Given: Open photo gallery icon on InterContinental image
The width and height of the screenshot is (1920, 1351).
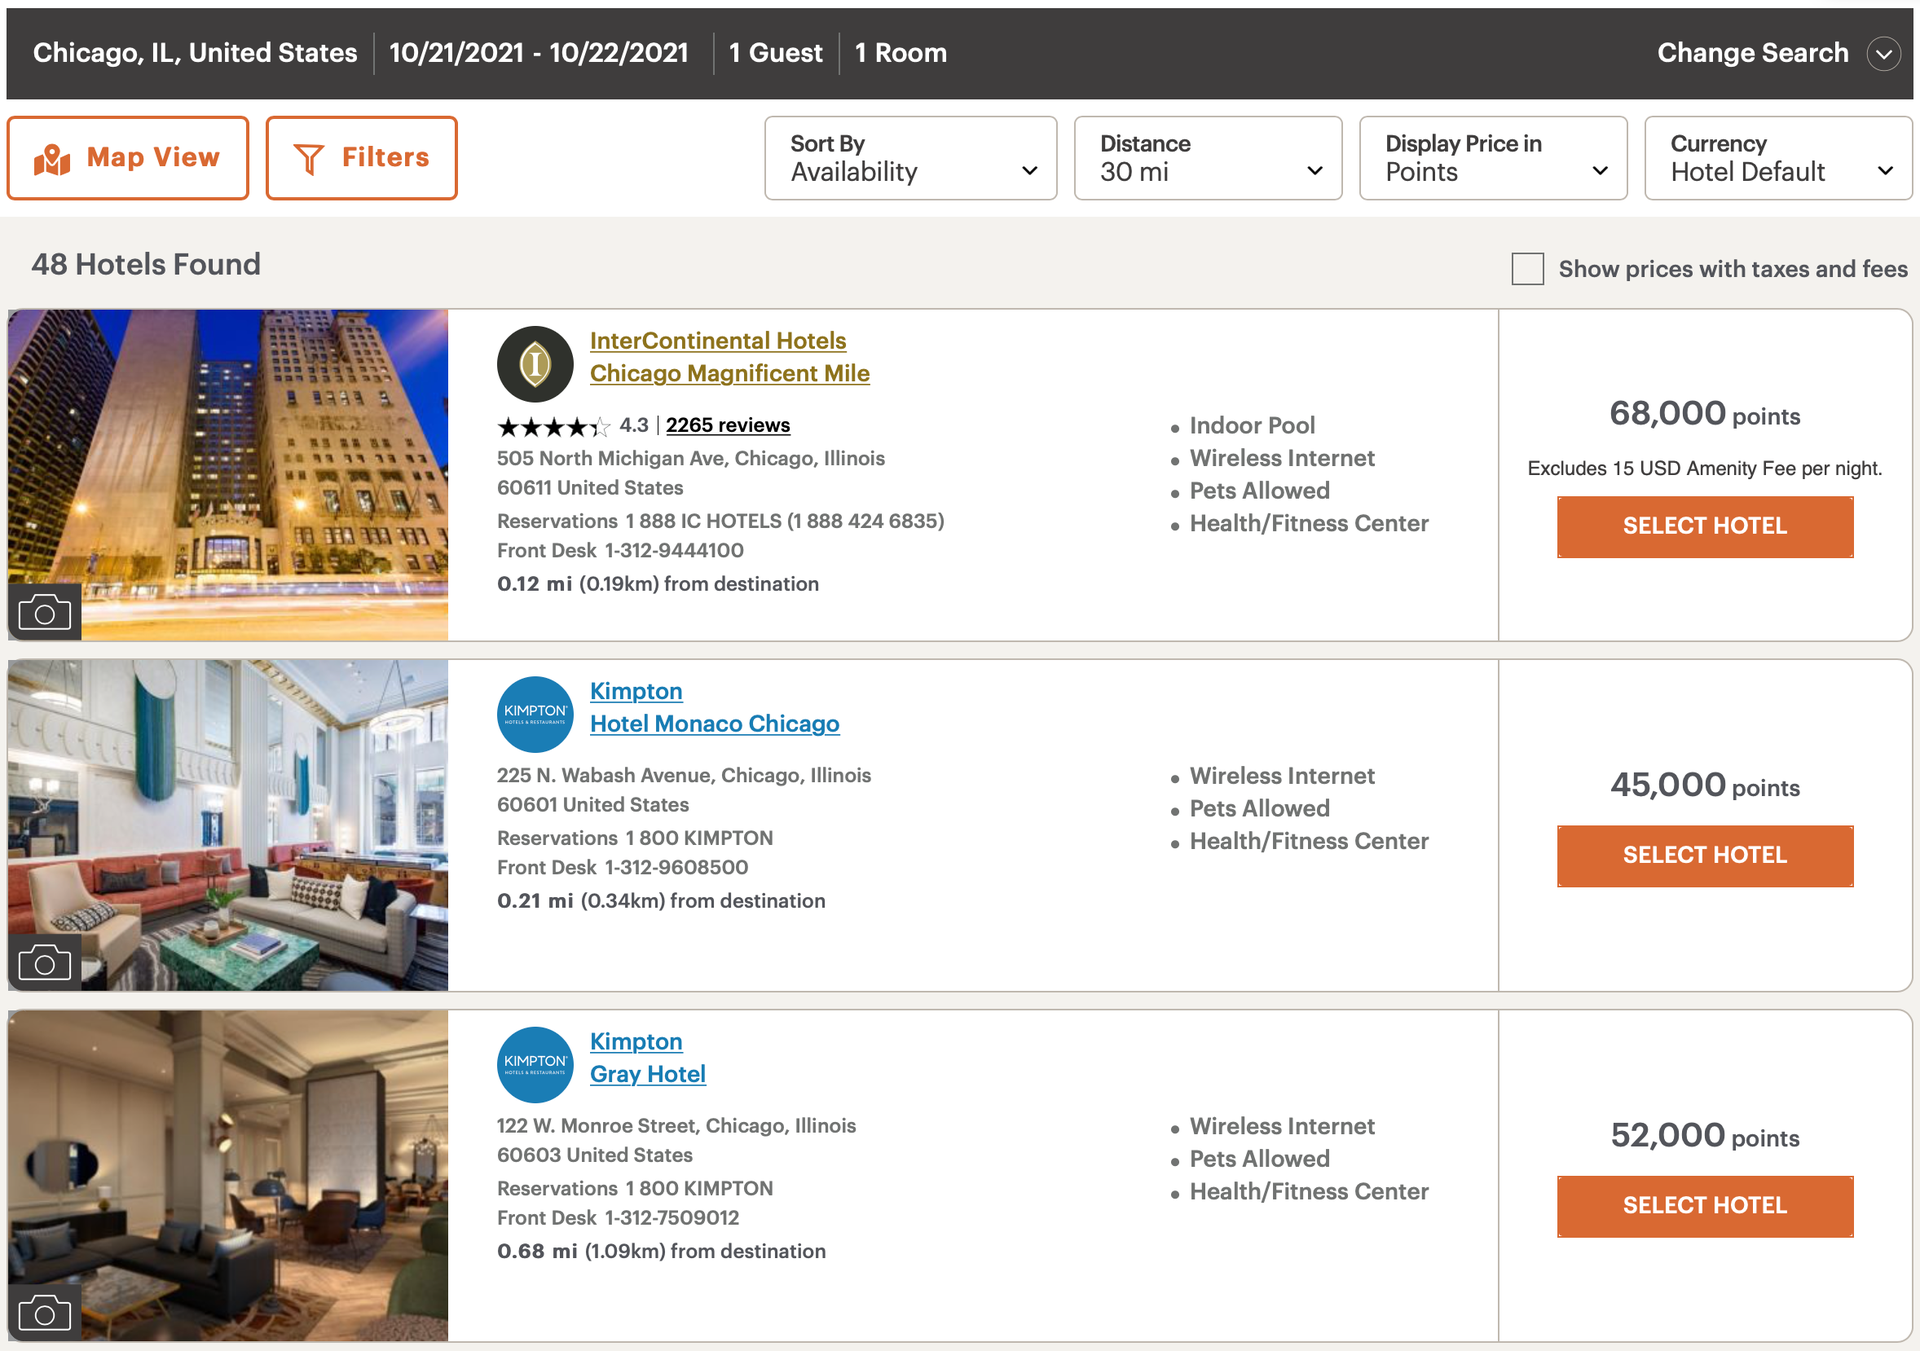Looking at the screenshot, I should point(44,611).
